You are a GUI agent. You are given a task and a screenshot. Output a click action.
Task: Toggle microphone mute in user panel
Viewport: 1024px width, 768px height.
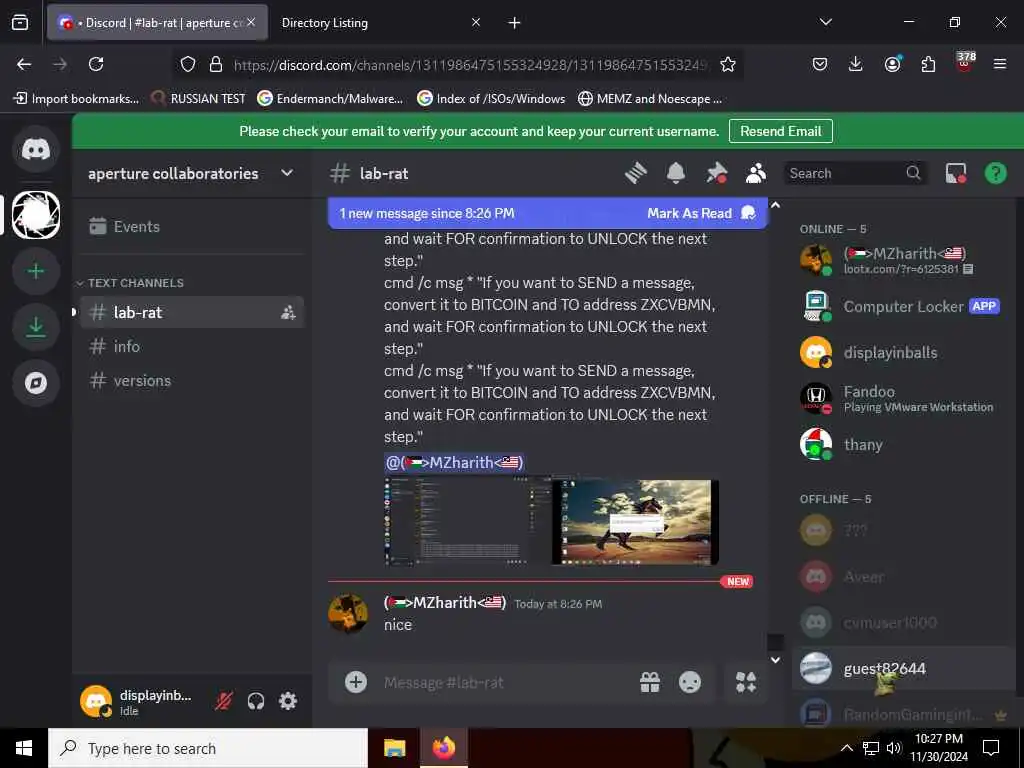coord(224,701)
